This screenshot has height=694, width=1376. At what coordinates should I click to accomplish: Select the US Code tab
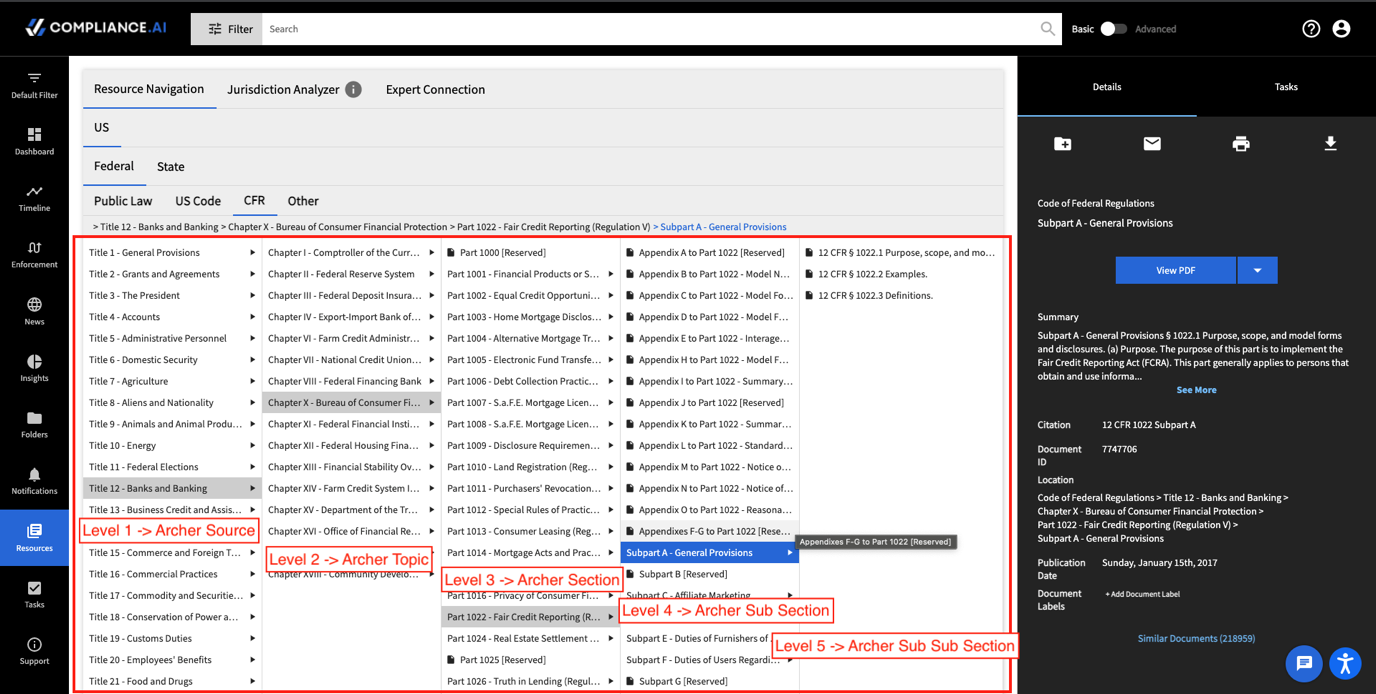point(198,201)
